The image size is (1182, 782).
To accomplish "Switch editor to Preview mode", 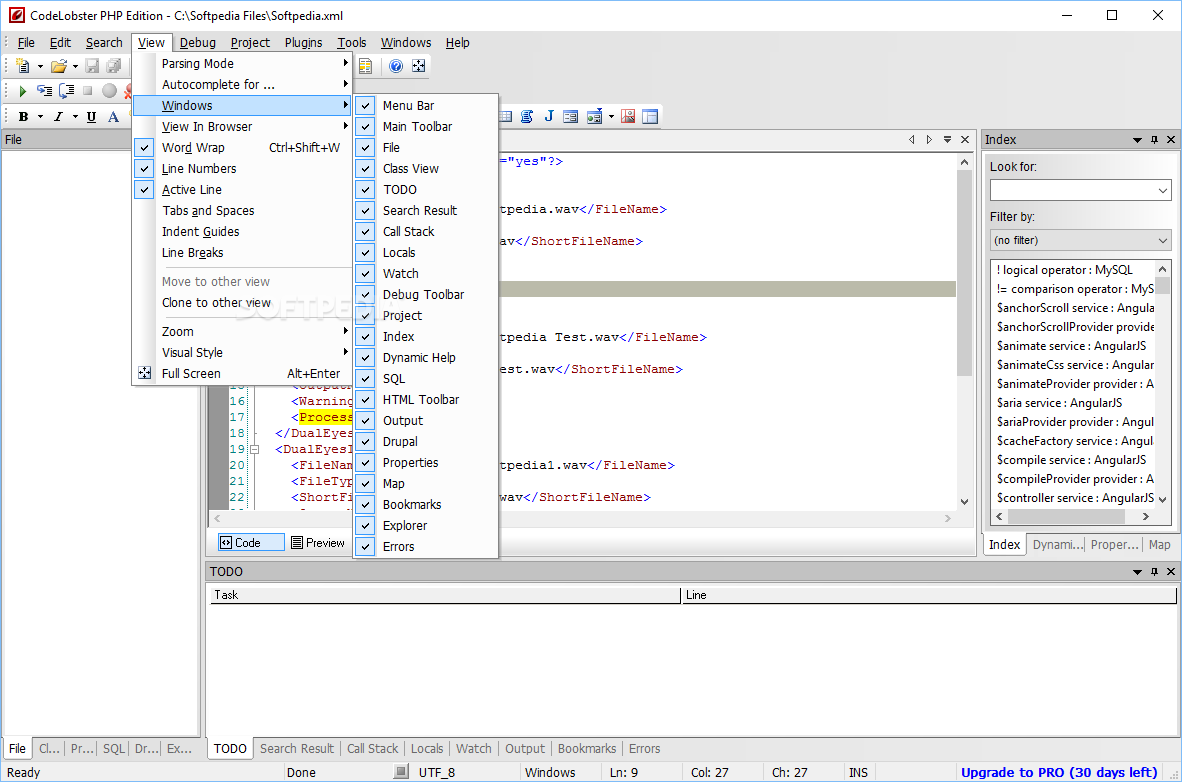I will pos(317,542).
